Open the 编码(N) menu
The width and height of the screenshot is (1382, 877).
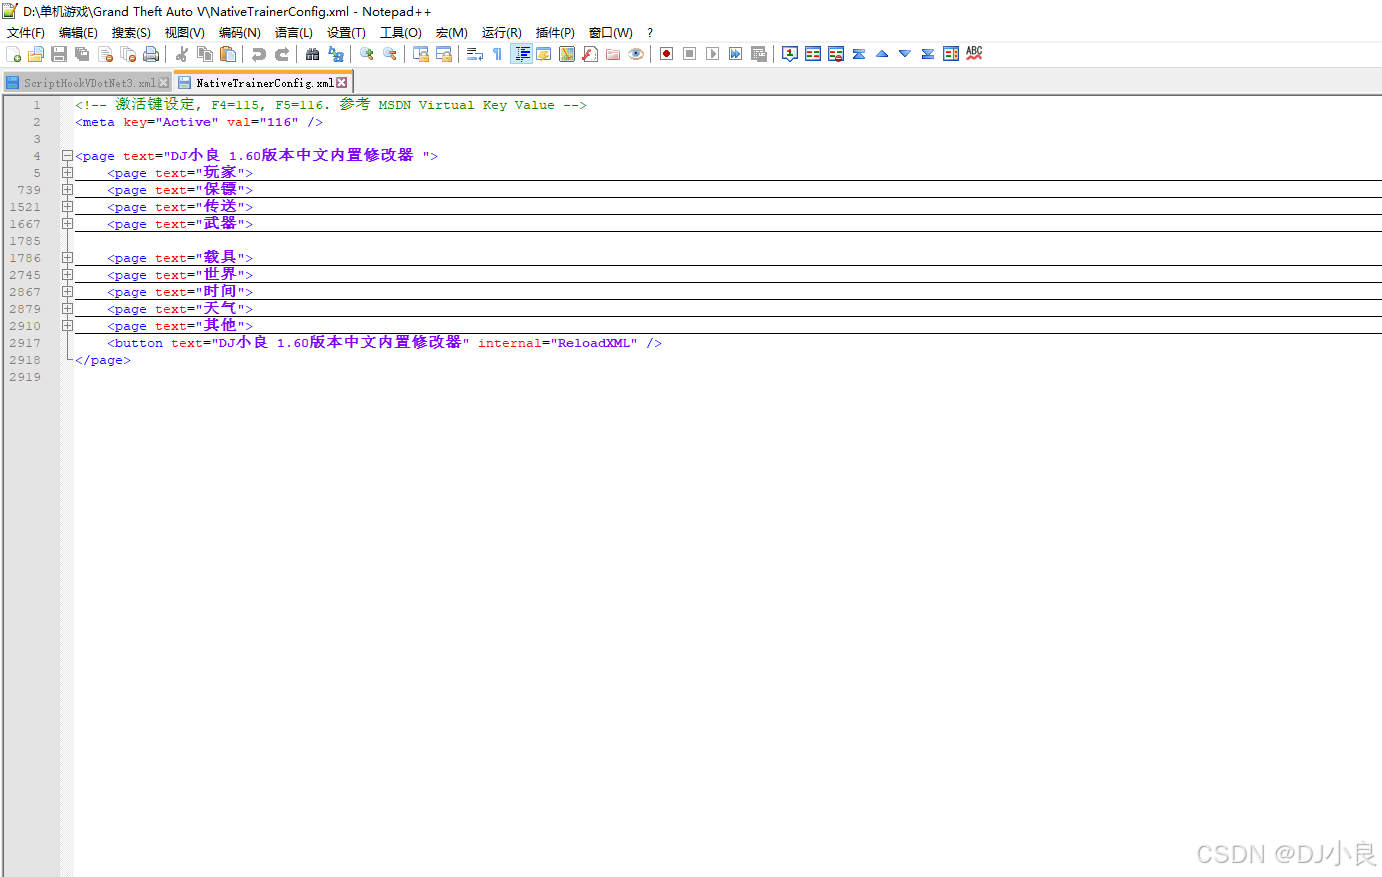[x=240, y=33]
